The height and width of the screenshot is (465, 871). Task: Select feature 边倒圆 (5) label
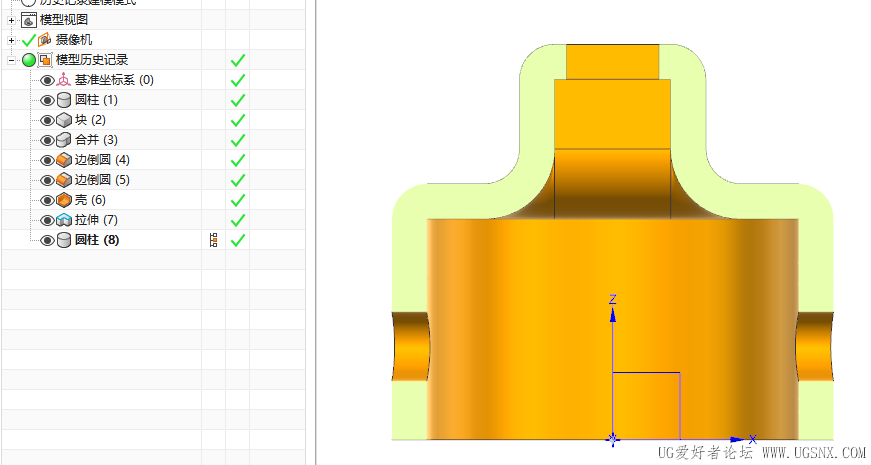point(102,180)
